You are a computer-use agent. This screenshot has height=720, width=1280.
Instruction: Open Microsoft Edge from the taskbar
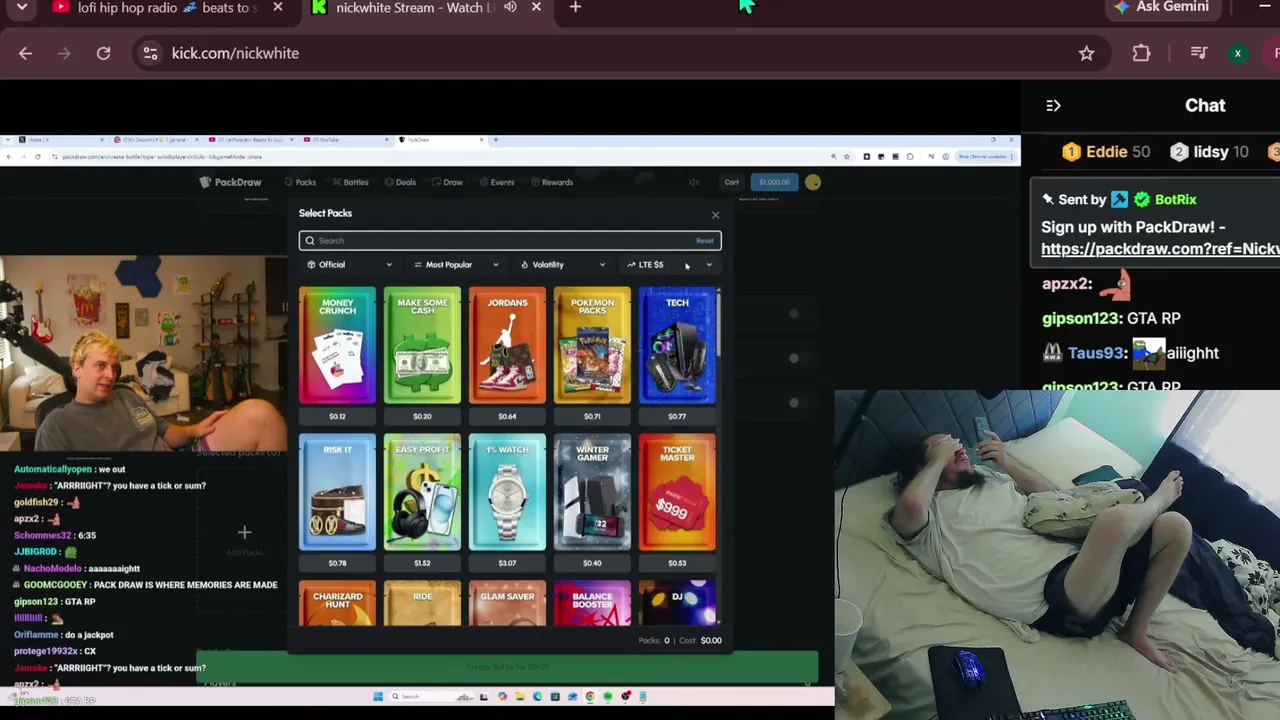coord(538,697)
